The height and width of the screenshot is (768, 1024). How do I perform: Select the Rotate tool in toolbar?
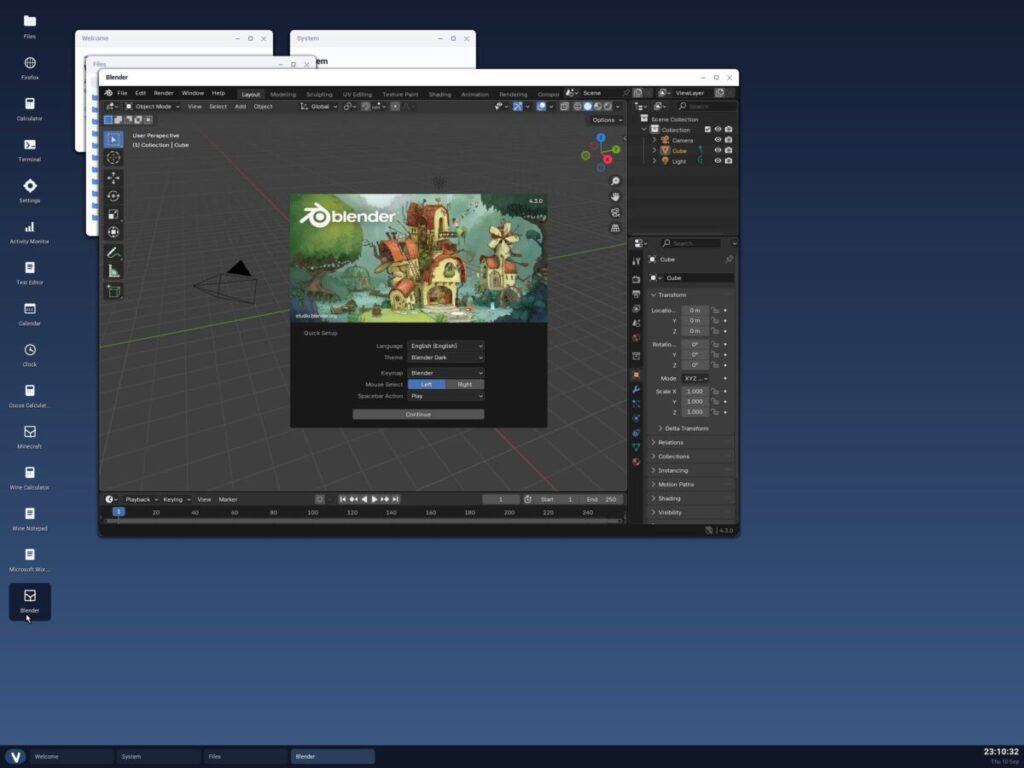pos(113,196)
